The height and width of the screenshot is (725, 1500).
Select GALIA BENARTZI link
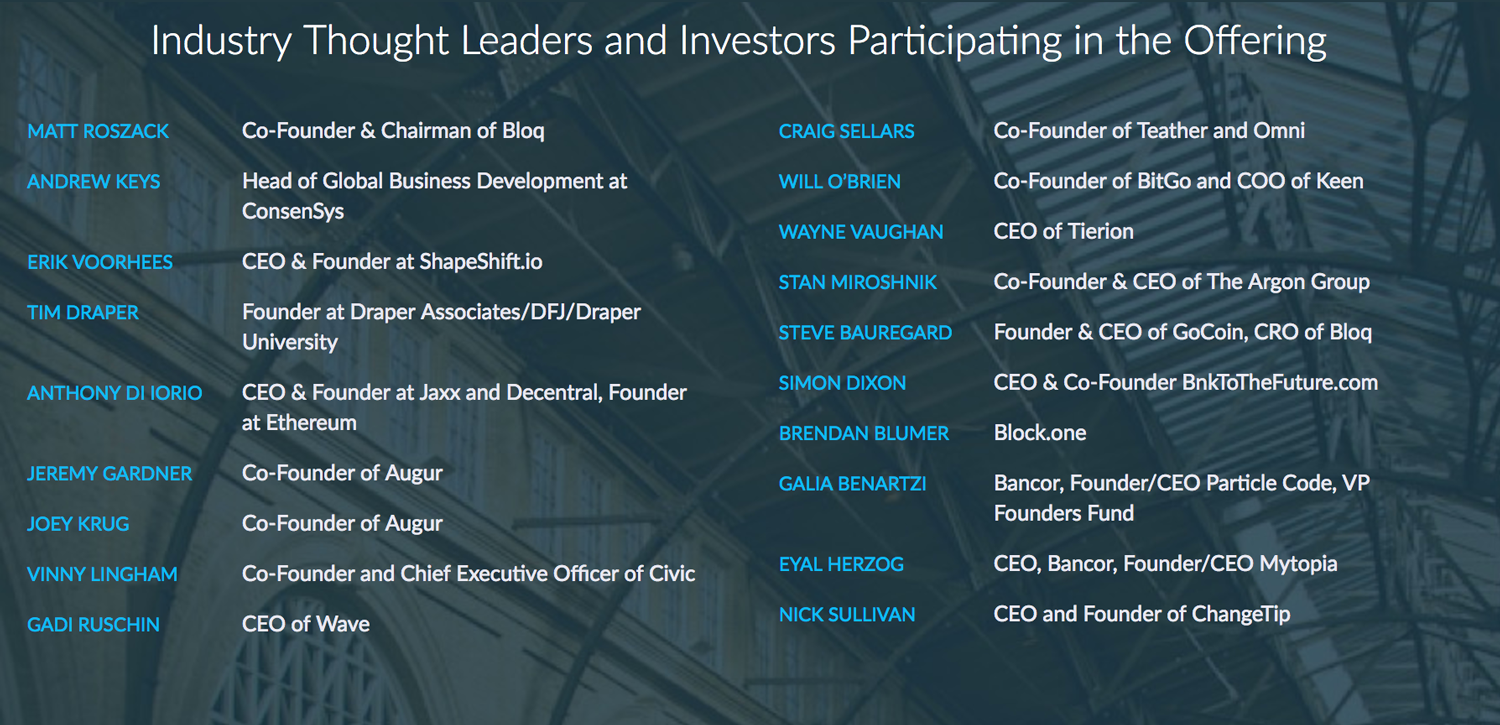[853, 484]
